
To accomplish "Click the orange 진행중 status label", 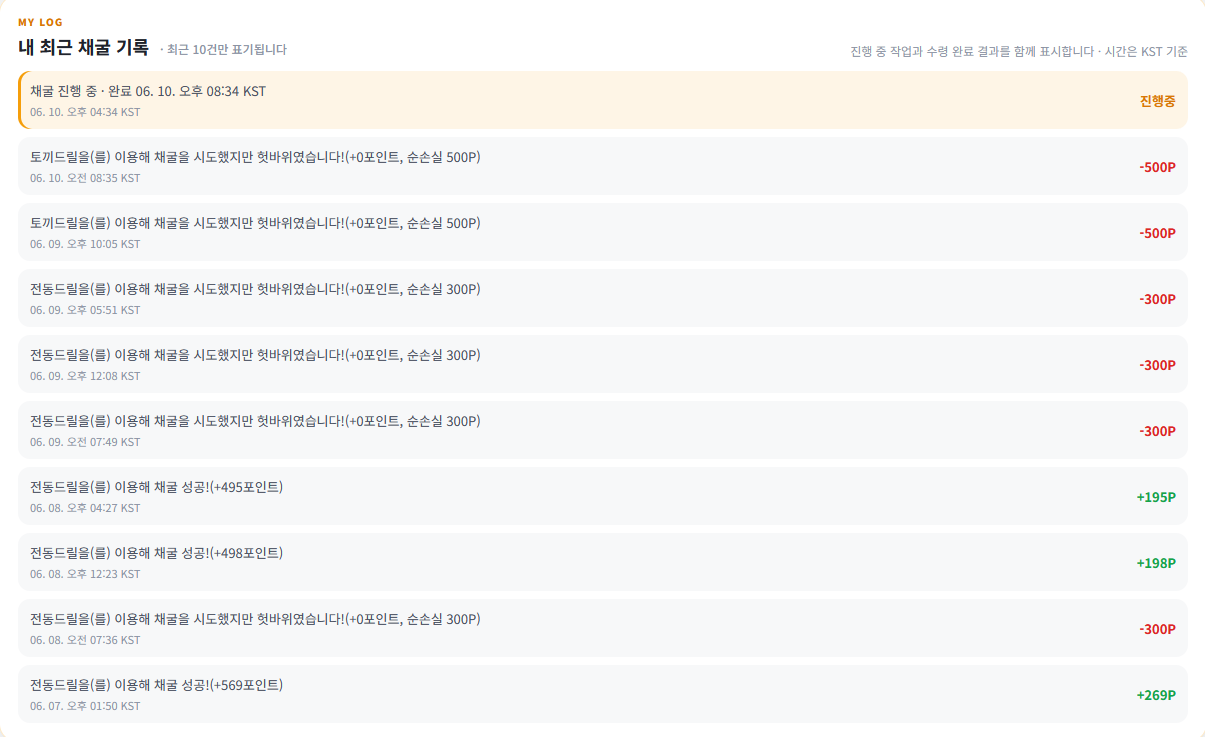I will pos(1157,101).
